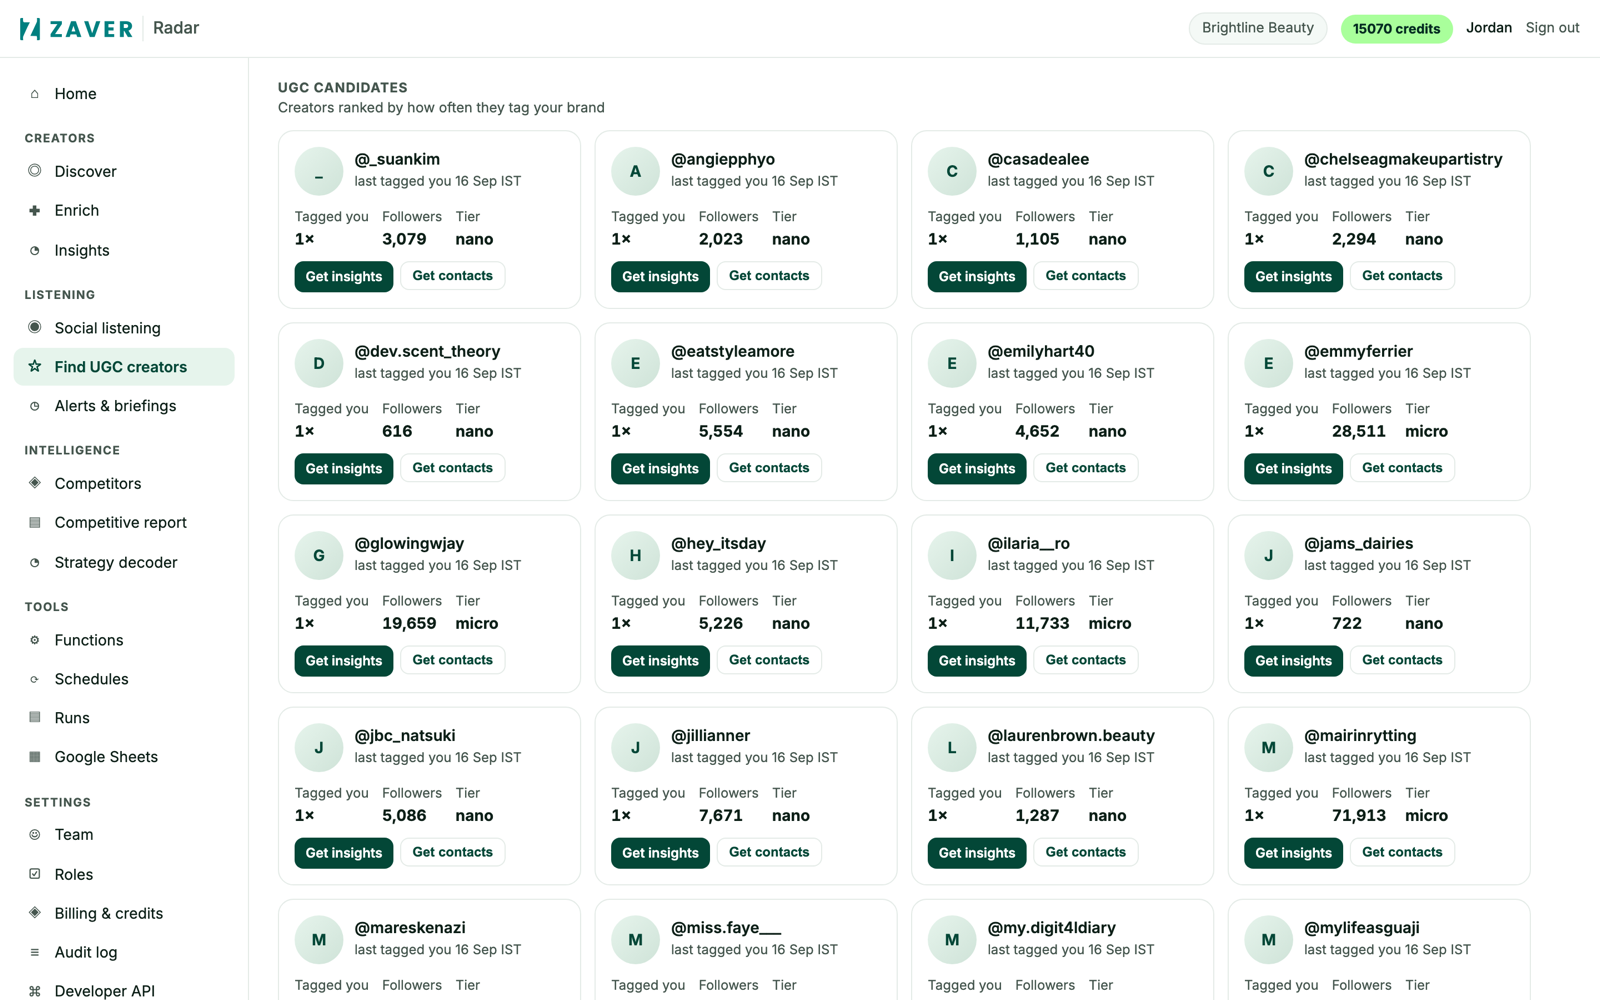Click the Roles checkbox icon
Image resolution: width=1600 pixels, height=1000 pixels.
point(35,874)
